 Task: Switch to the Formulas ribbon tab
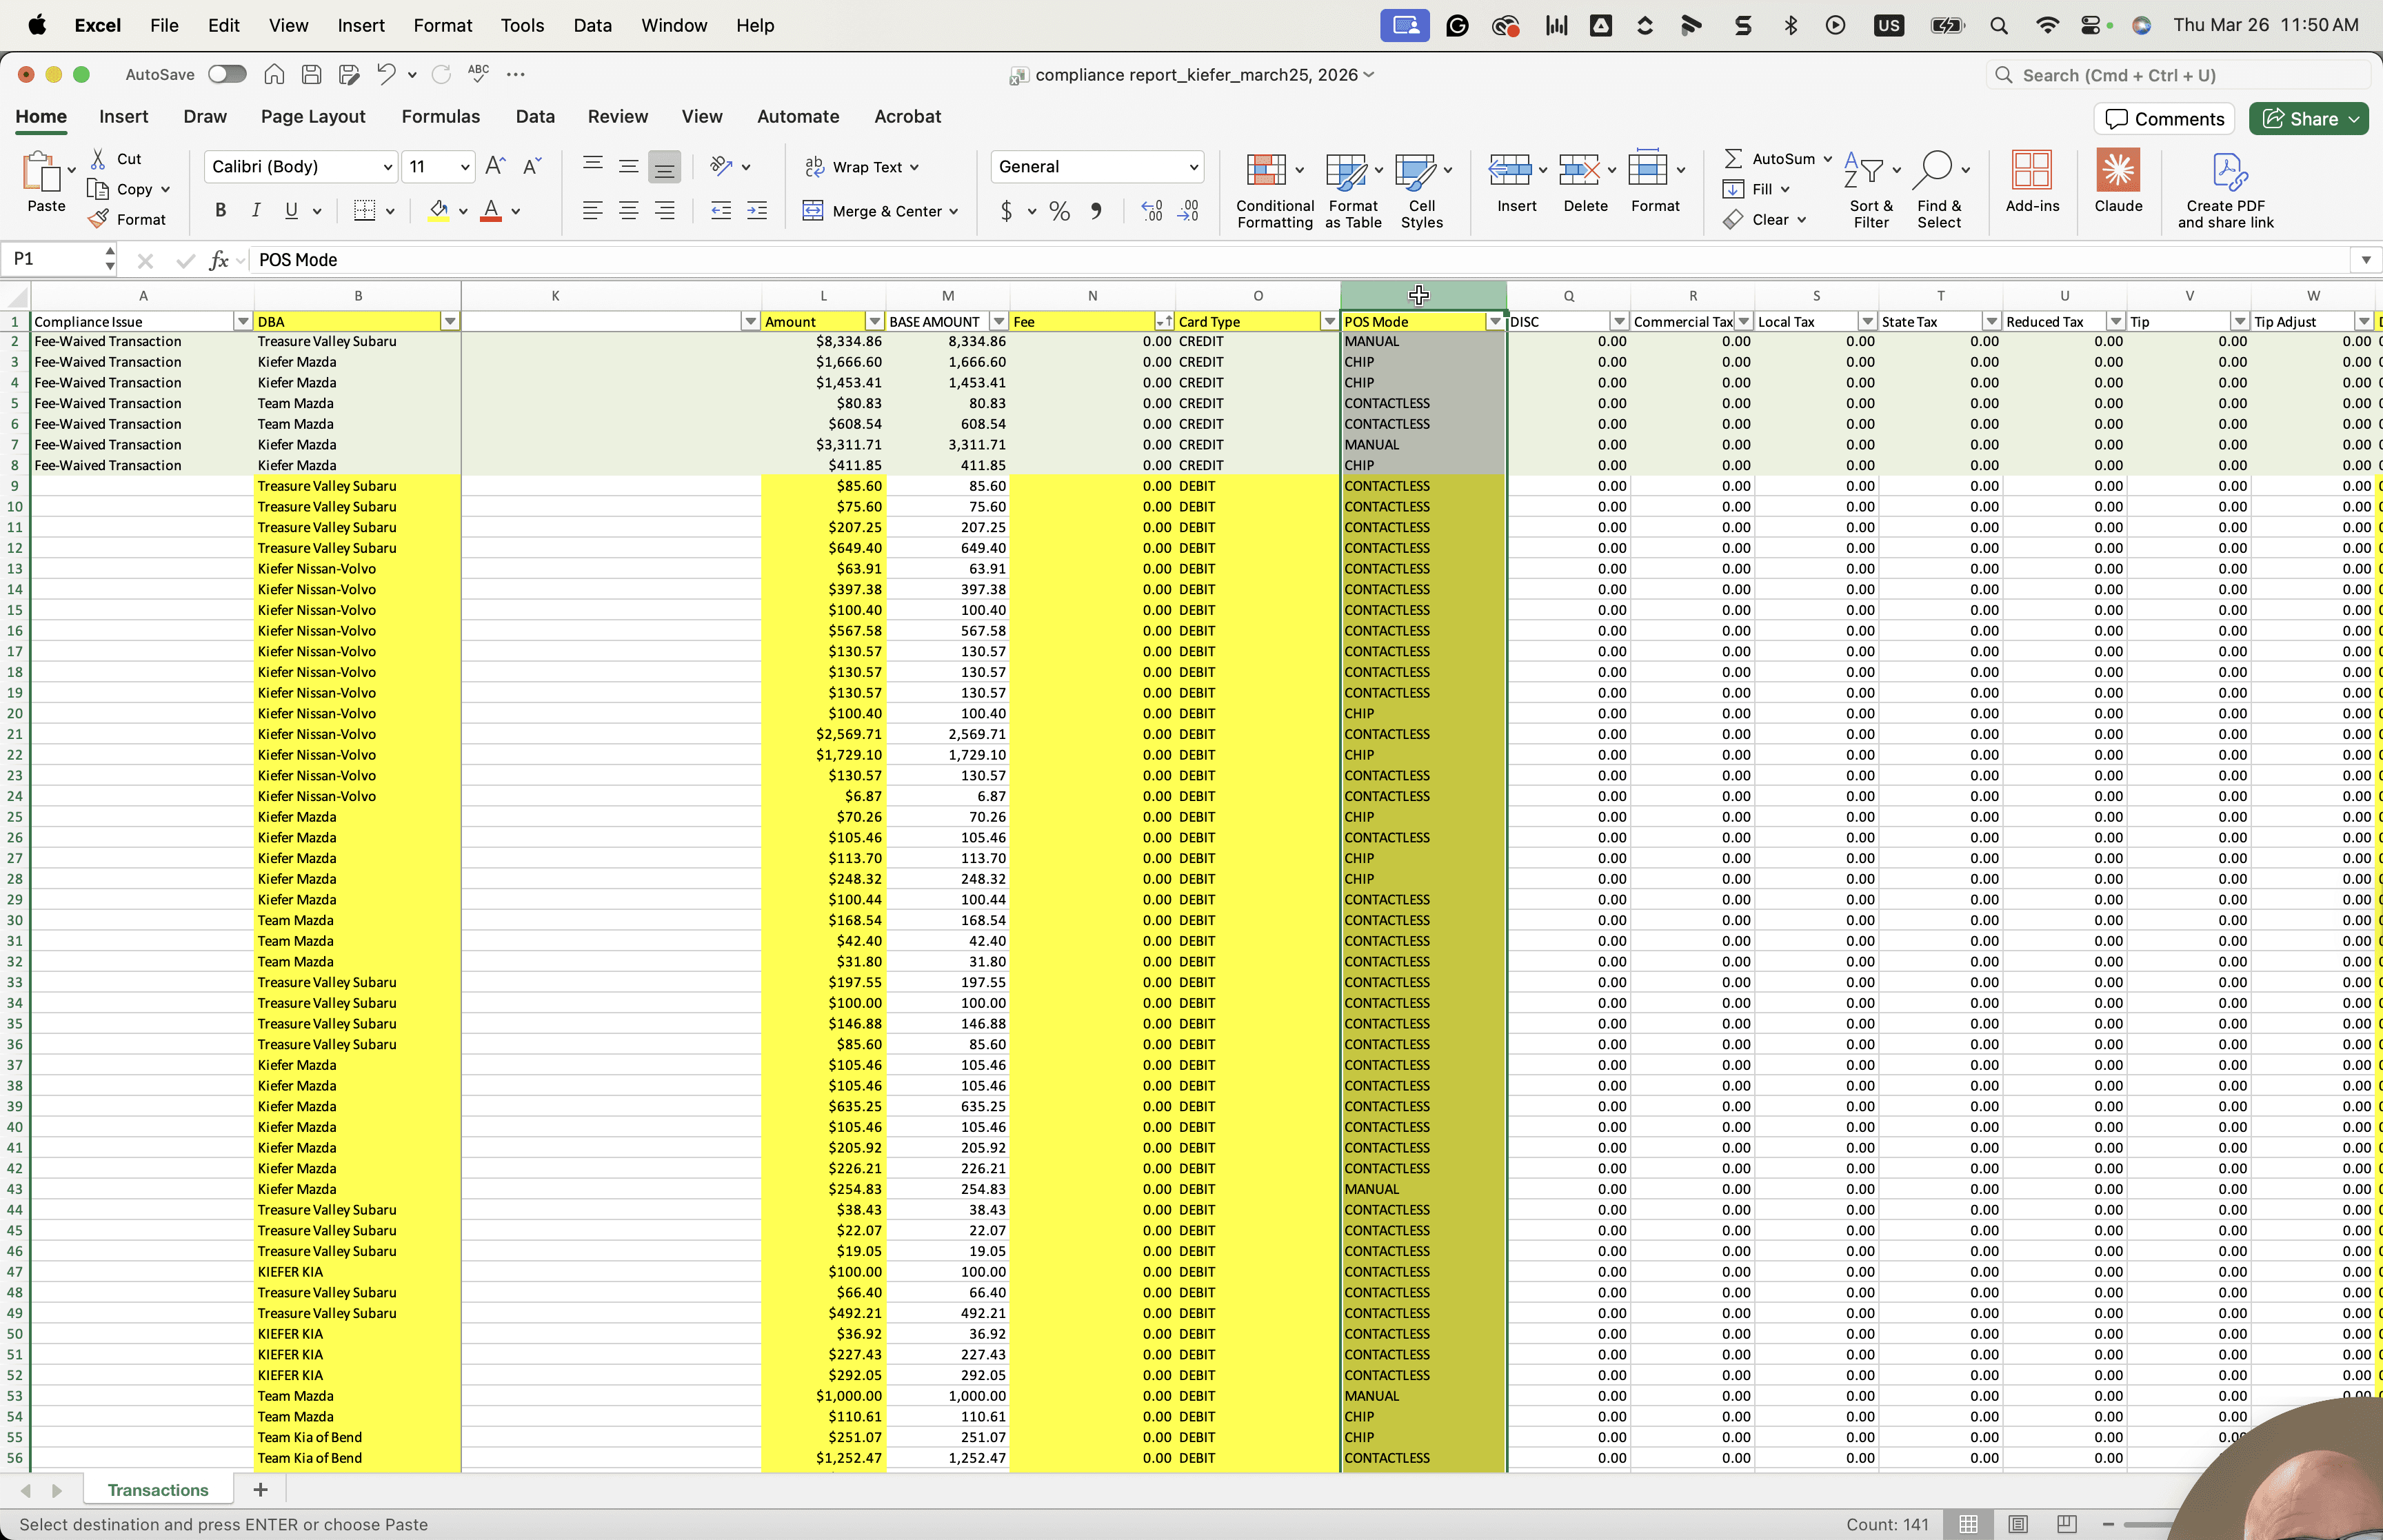[441, 116]
